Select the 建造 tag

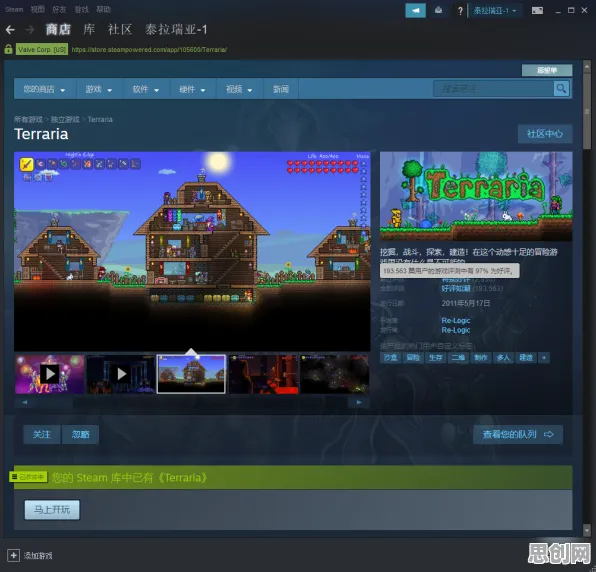[x=526, y=358]
